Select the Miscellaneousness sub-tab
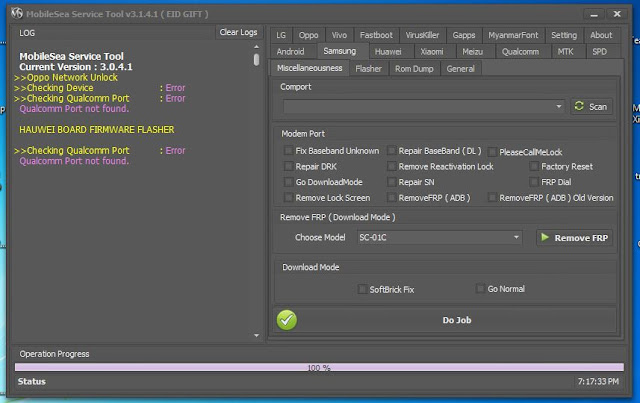This screenshot has width=640, height=403. click(309, 68)
